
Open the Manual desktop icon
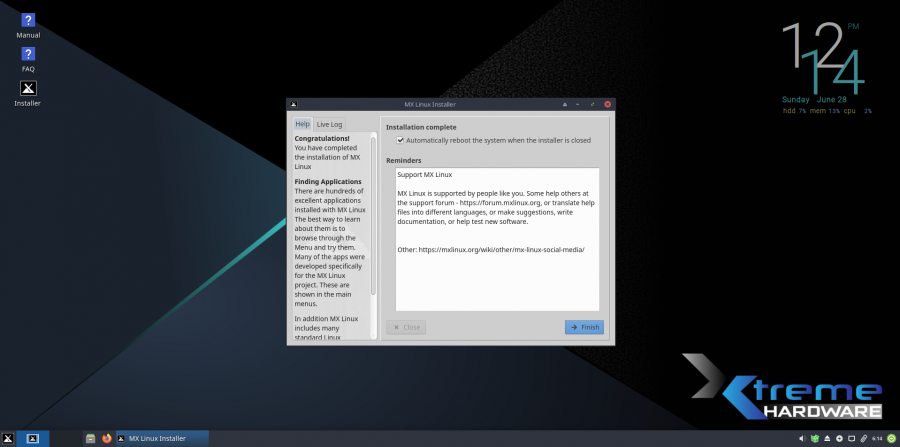(x=28, y=22)
